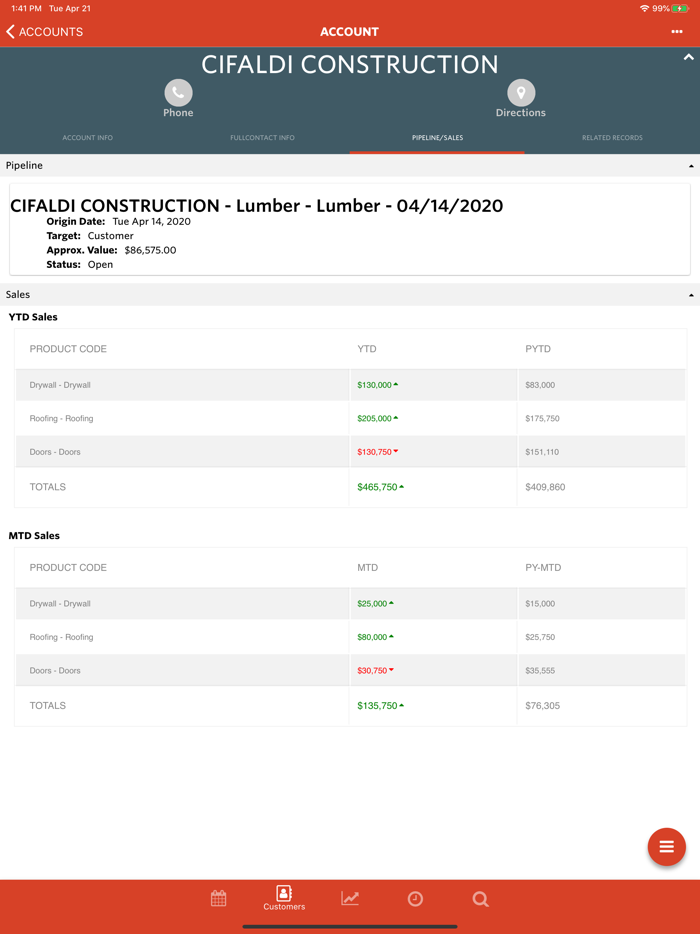Tap the Directions location pin icon

click(x=521, y=93)
